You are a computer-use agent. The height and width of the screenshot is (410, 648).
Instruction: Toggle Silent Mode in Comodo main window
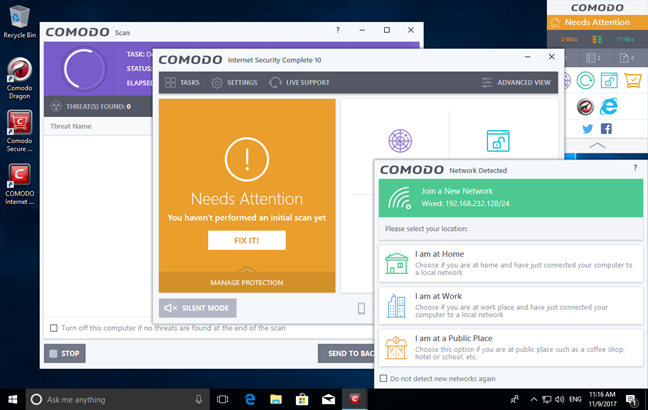pyautogui.click(x=198, y=308)
